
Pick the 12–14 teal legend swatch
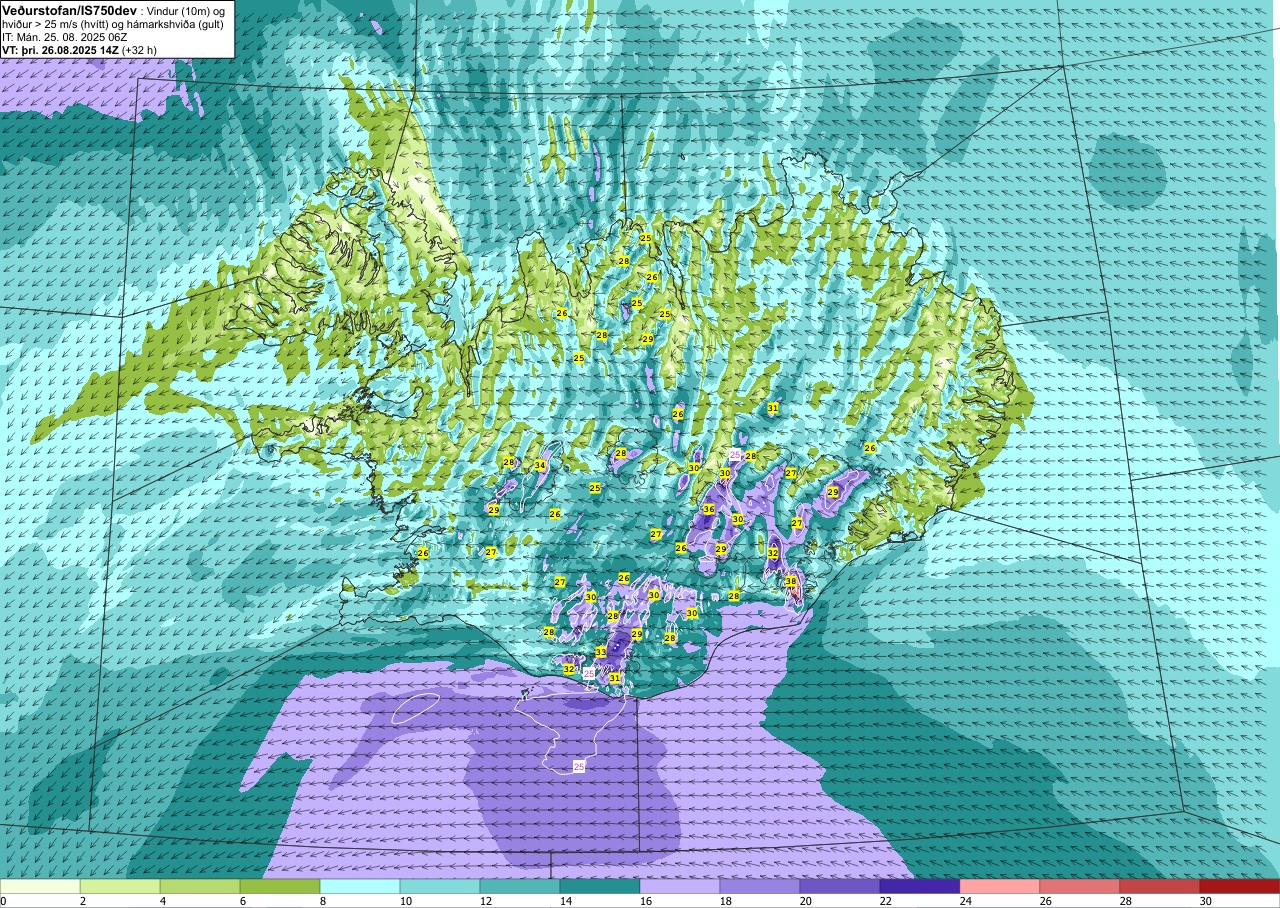click(520, 886)
